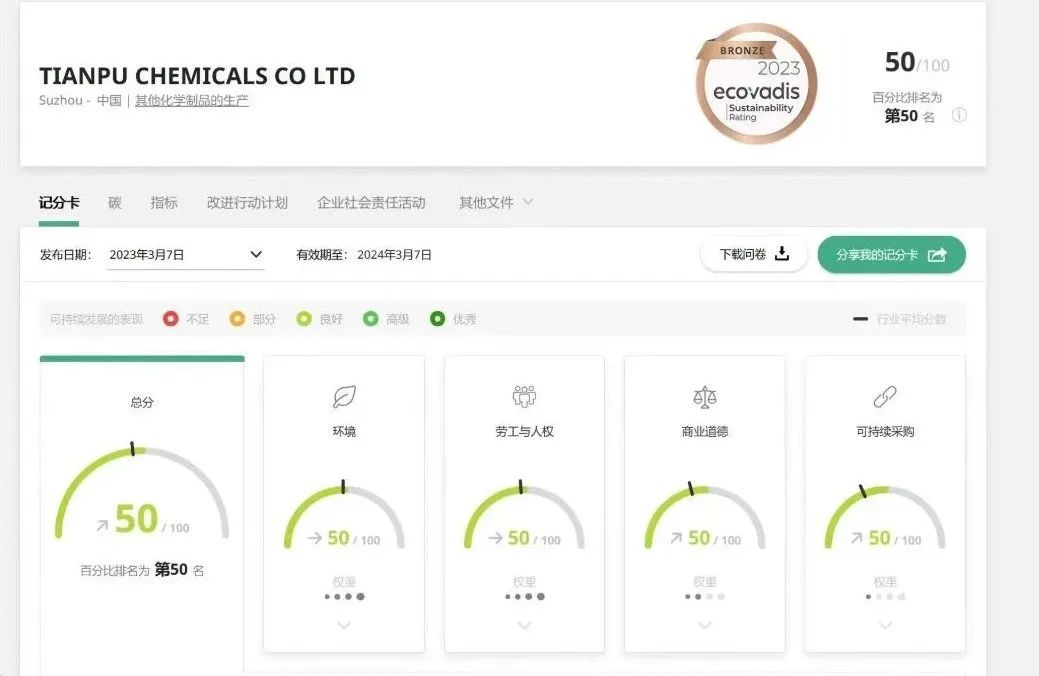This screenshot has width=1039, height=676.
Task: Click the 总分 gauge arc
Action: click(142, 492)
